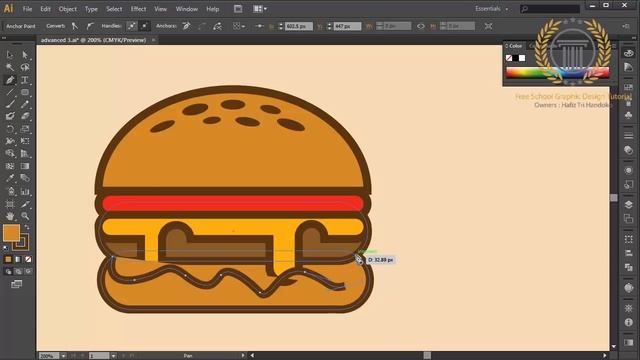Enable Draw Inside mode
640x360 pixels.
(28, 271)
